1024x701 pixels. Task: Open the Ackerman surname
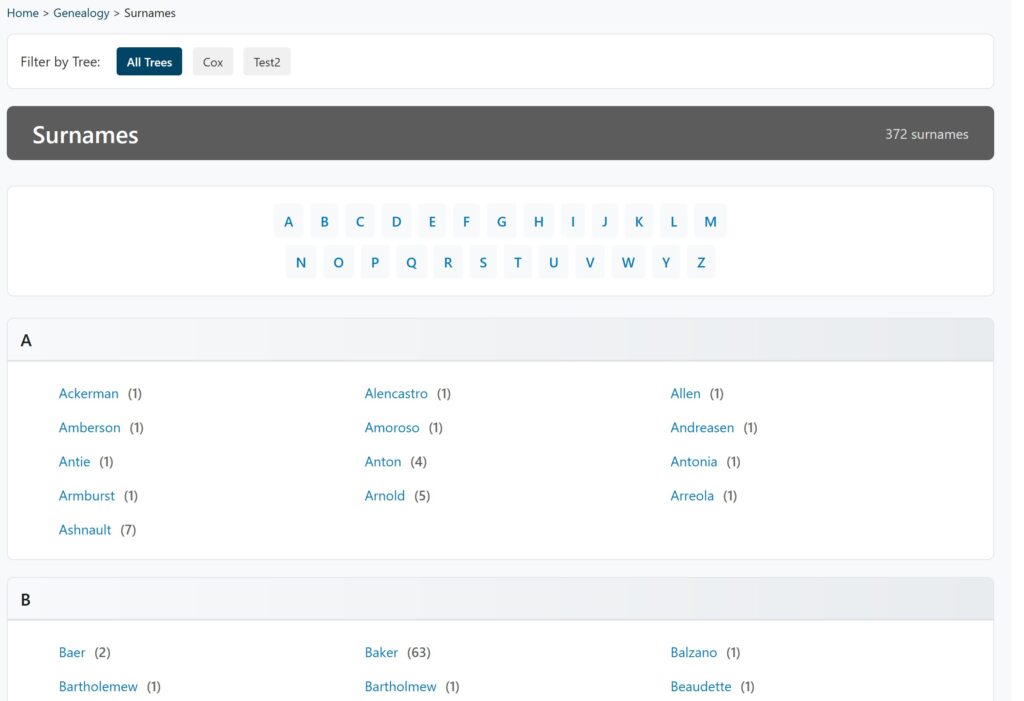(x=89, y=394)
